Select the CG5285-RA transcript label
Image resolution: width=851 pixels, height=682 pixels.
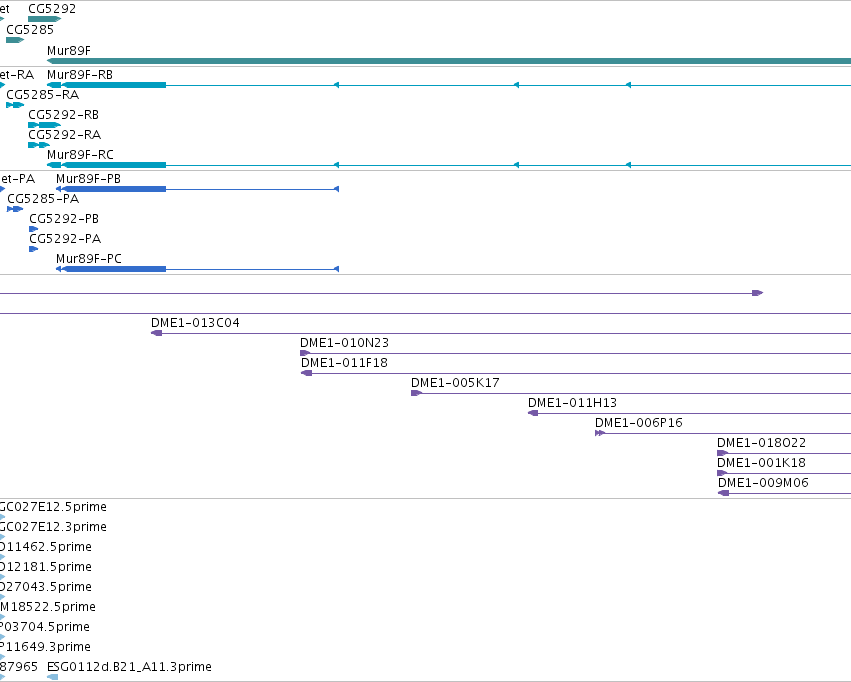click(42, 95)
